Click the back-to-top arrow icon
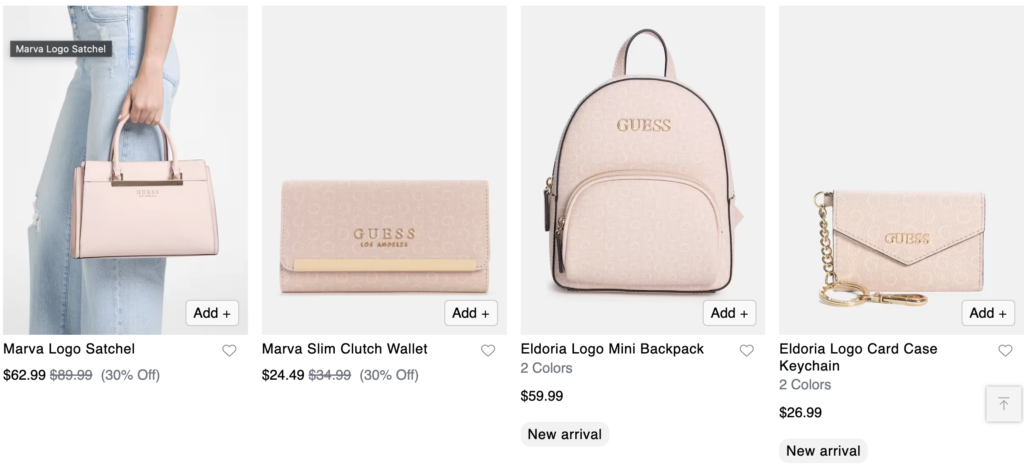Image resolution: width=1024 pixels, height=467 pixels. click(1004, 404)
